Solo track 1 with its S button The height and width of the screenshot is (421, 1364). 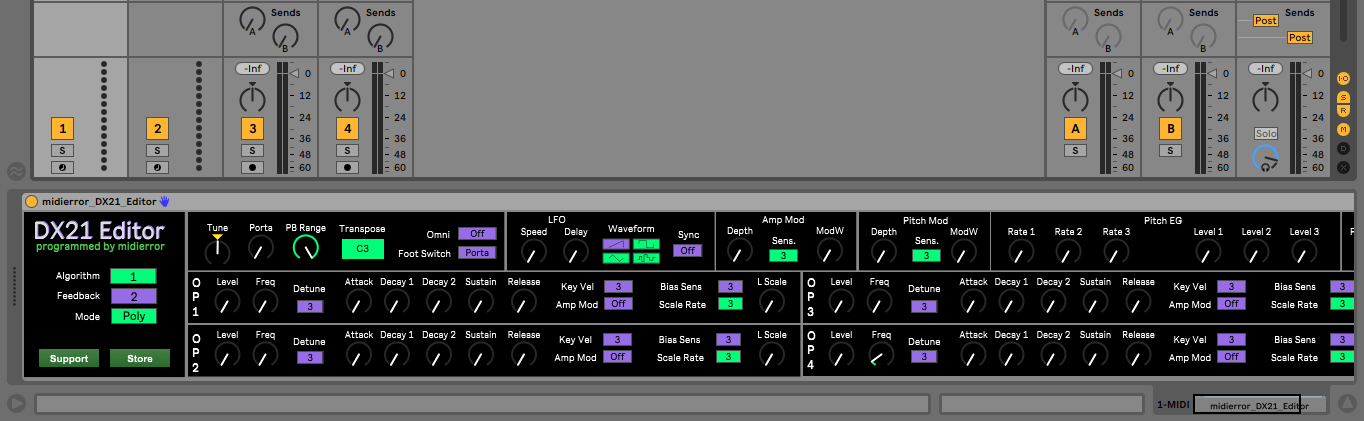[63, 150]
